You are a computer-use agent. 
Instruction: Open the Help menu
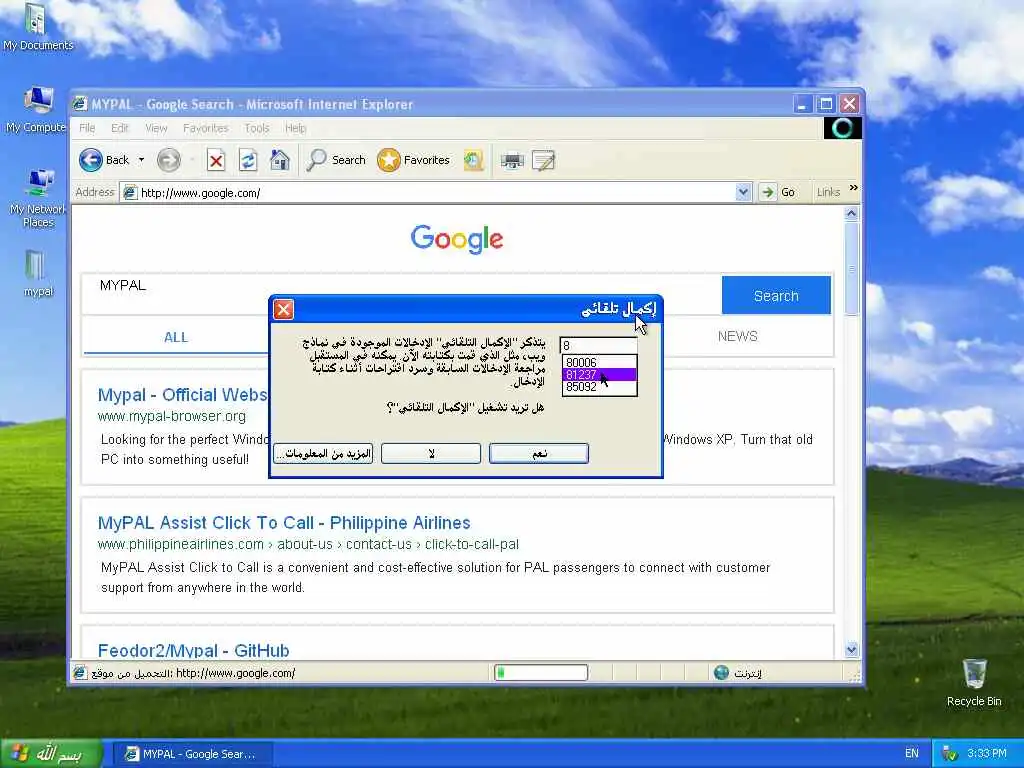(295, 128)
